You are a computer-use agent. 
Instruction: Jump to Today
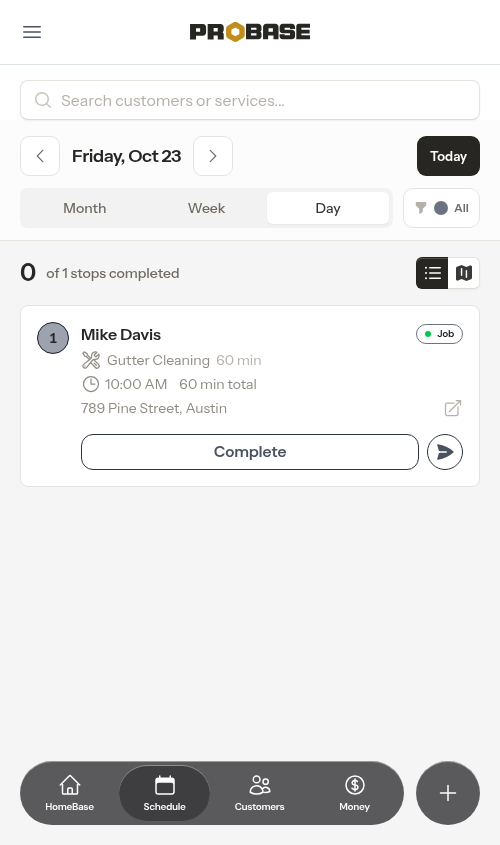(448, 156)
